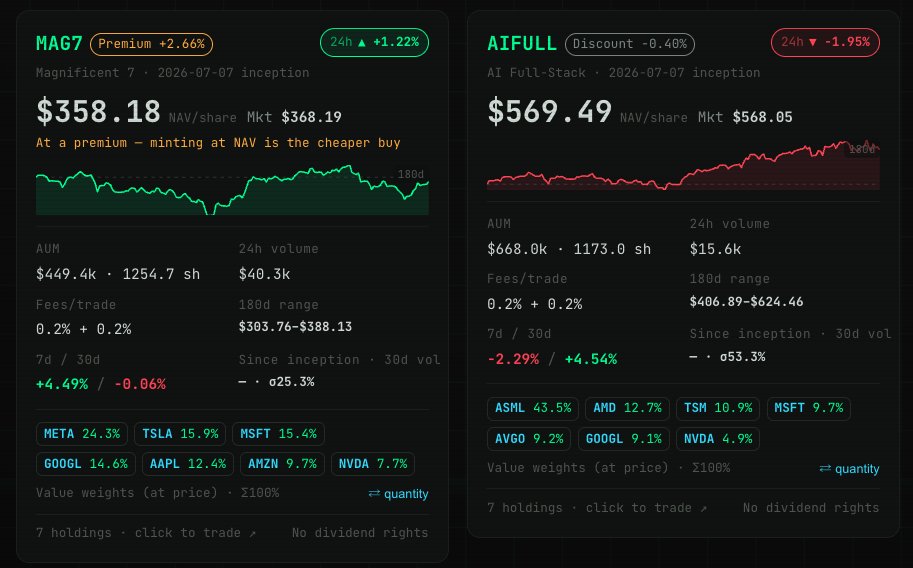Image resolution: width=913 pixels, height=568 pixels.
Task: Click the AUM value $668.0k · 1173.0 sh
Action: pyautogui.click(x=569, y=249)
